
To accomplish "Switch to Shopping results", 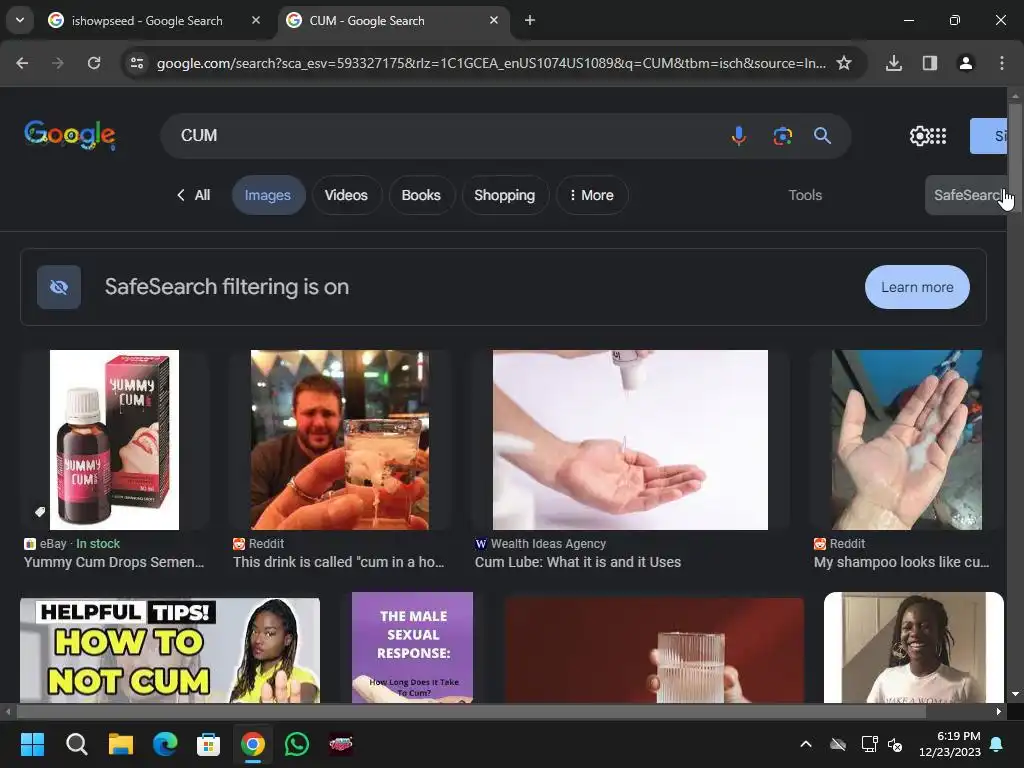I will pos(505,195).
